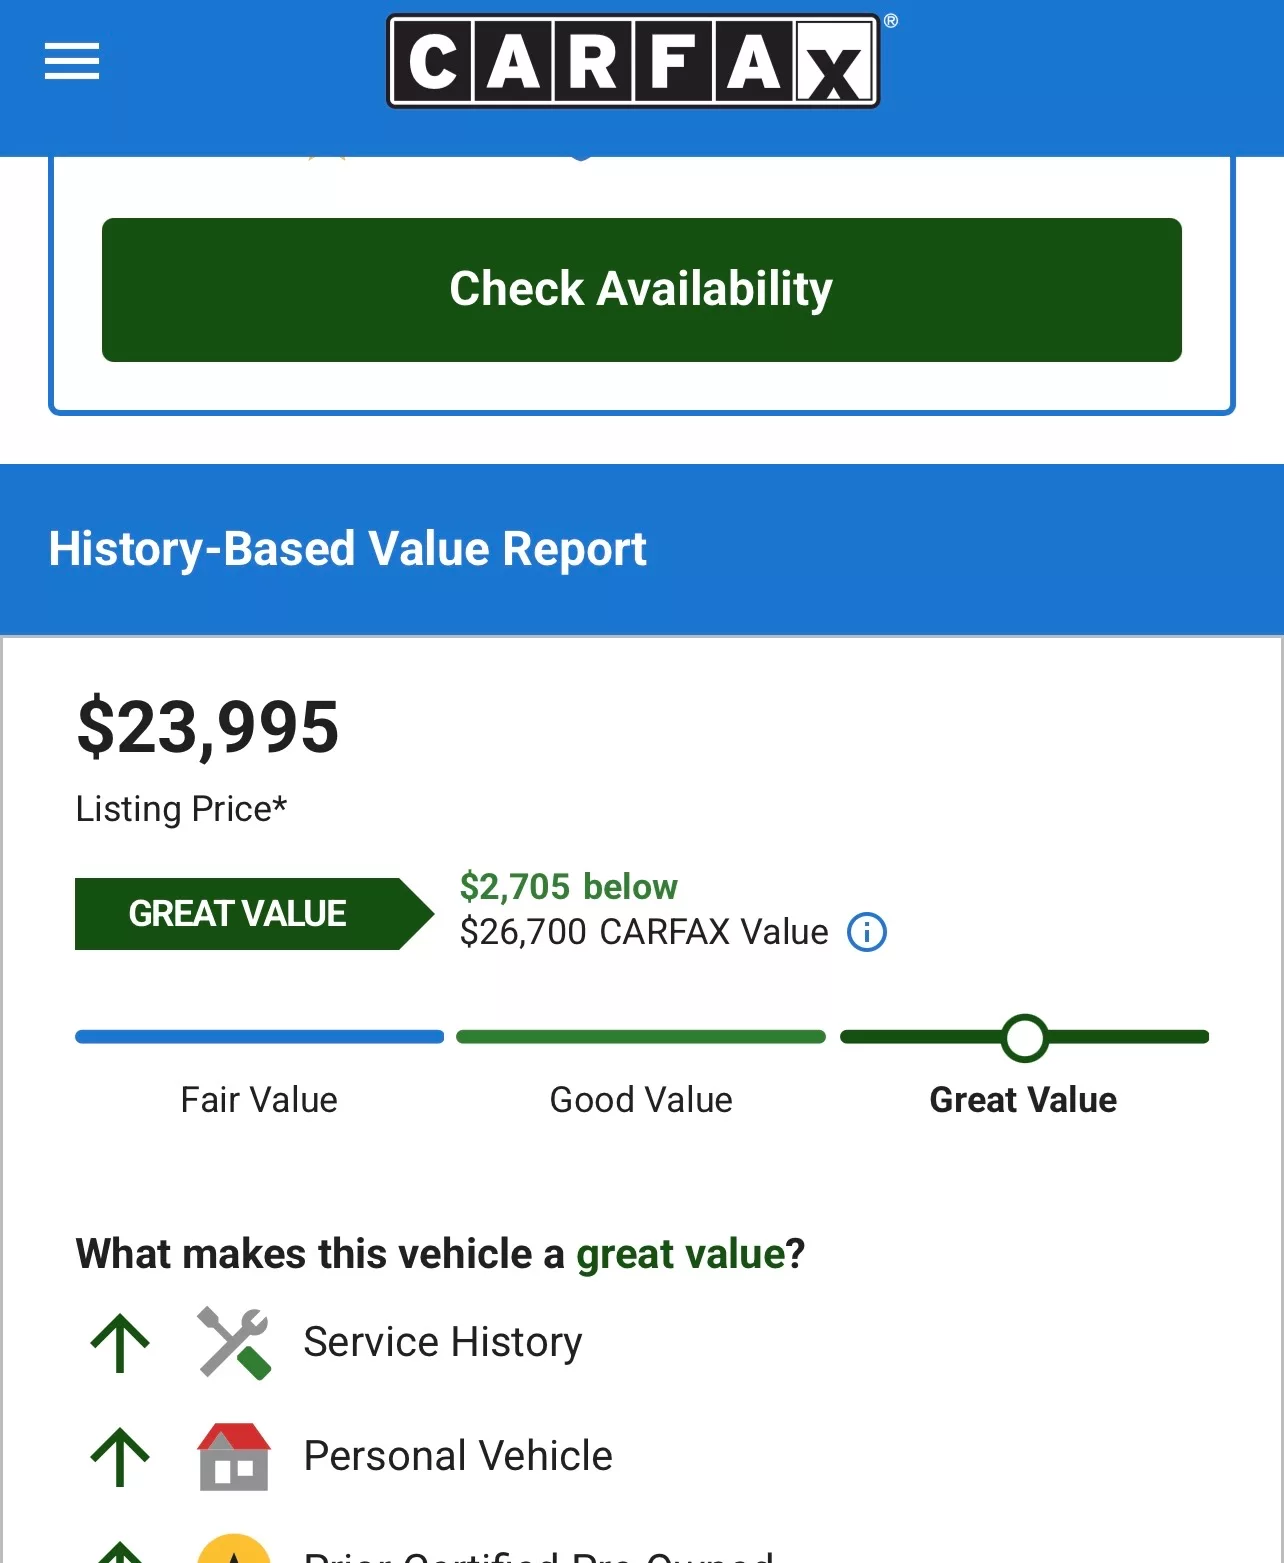Click the Great Value circle marker
This screenshot has height=1563, width=1284.
1025,1038
